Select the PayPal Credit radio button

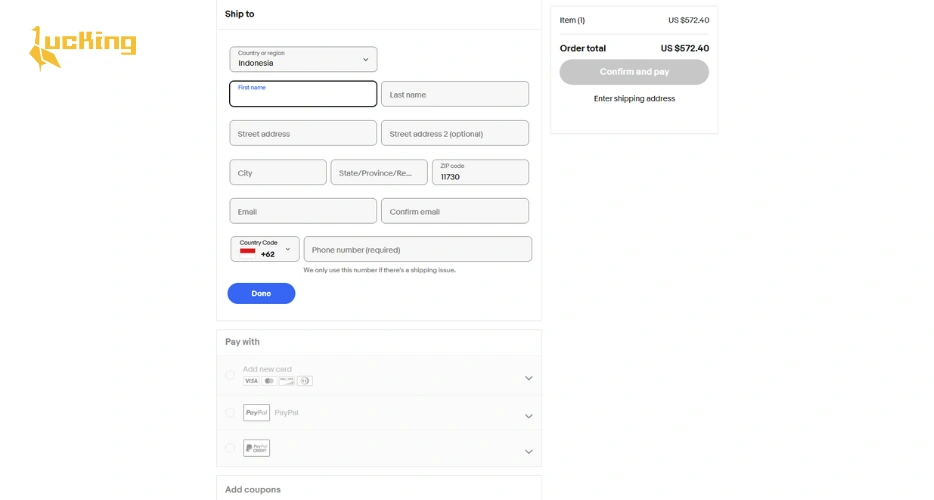[x=230, y=448]
